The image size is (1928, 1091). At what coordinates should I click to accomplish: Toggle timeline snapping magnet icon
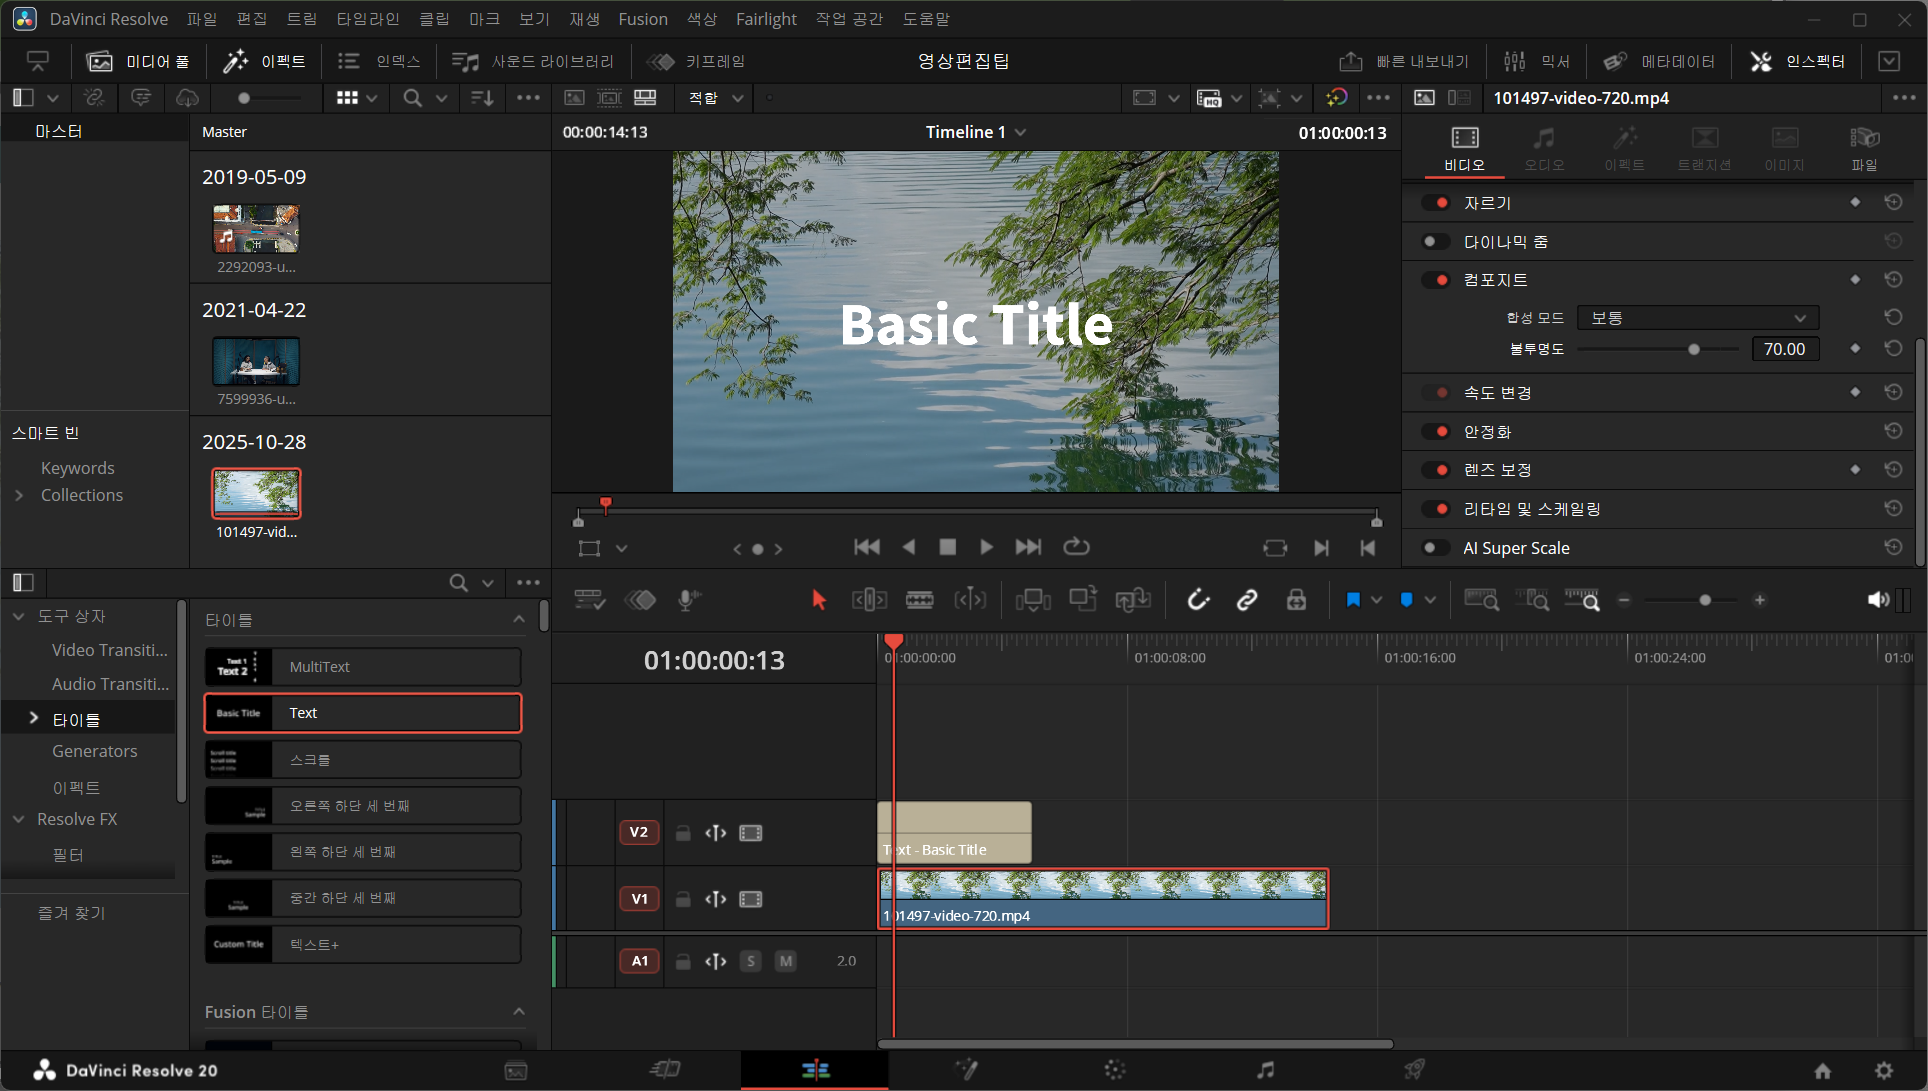pyautogui.click(x=1198, y=600)
